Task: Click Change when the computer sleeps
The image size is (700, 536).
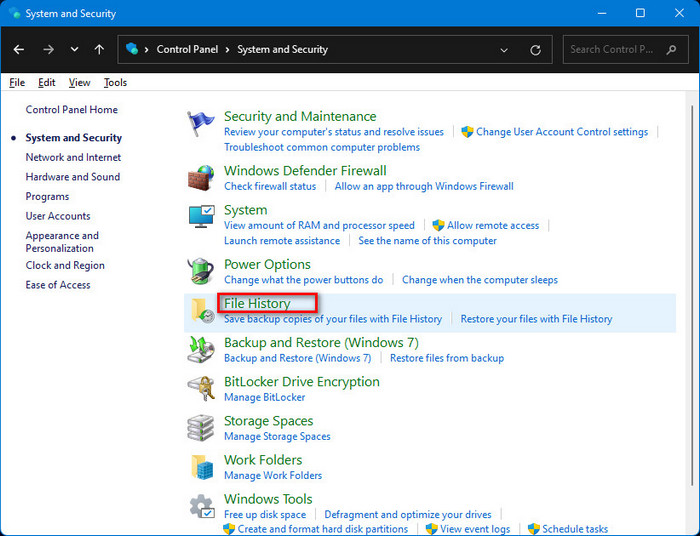Action: (480, 280)
